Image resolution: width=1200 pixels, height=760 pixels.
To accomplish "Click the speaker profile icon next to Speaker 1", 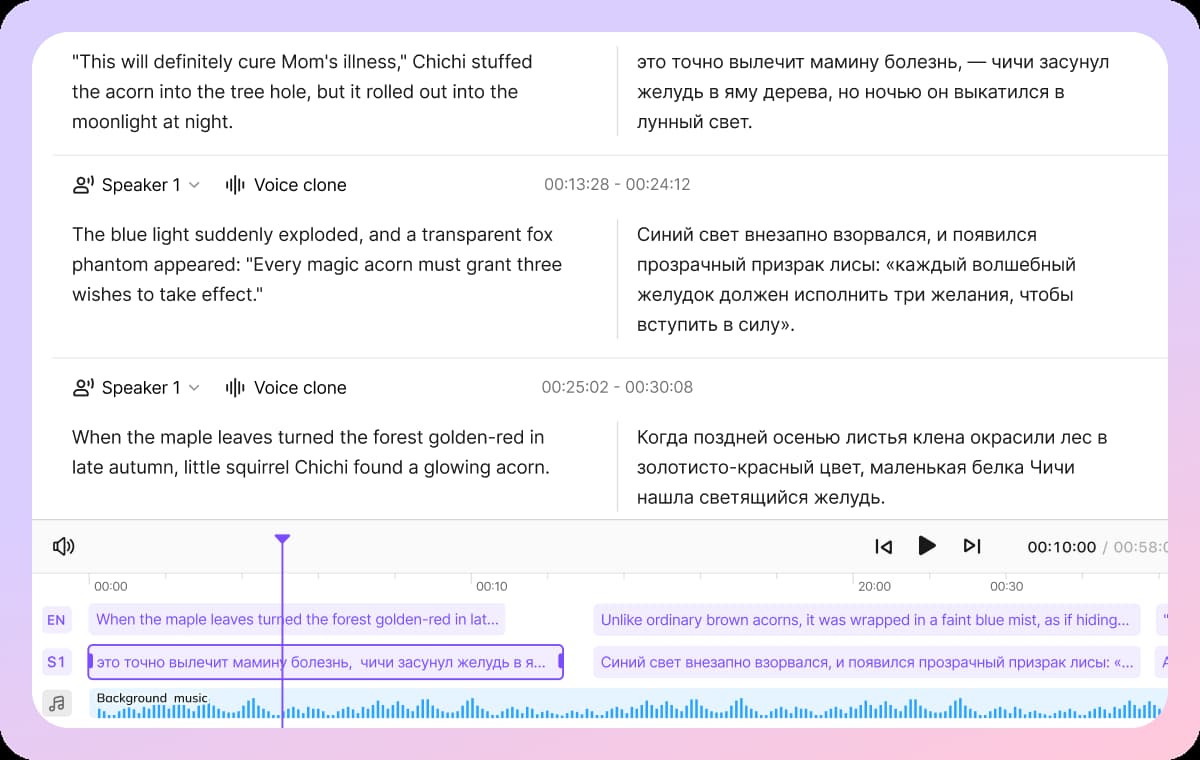I will [x=84, y=184].
